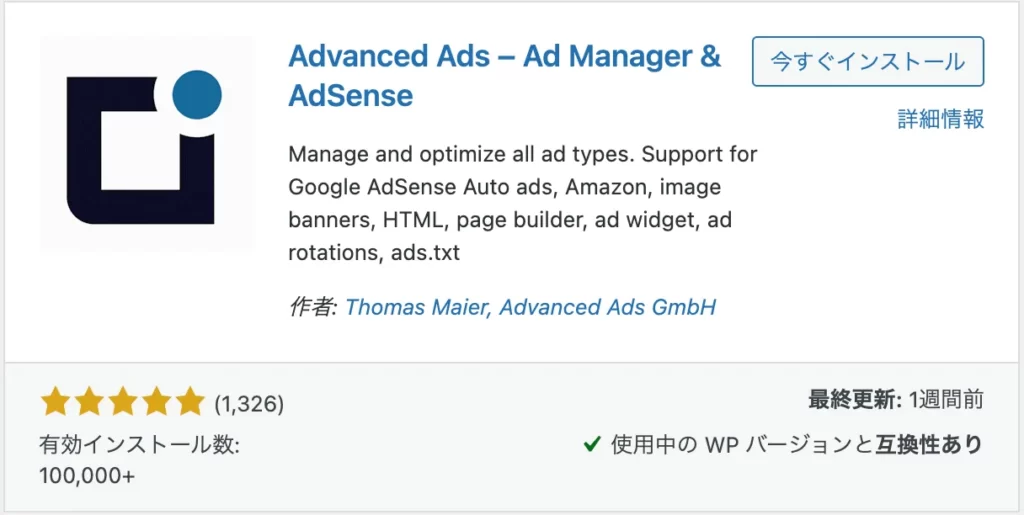Viewport: 1024px width, 515px height.
Task: Click the fifth gold rating star
Action: 190,401
